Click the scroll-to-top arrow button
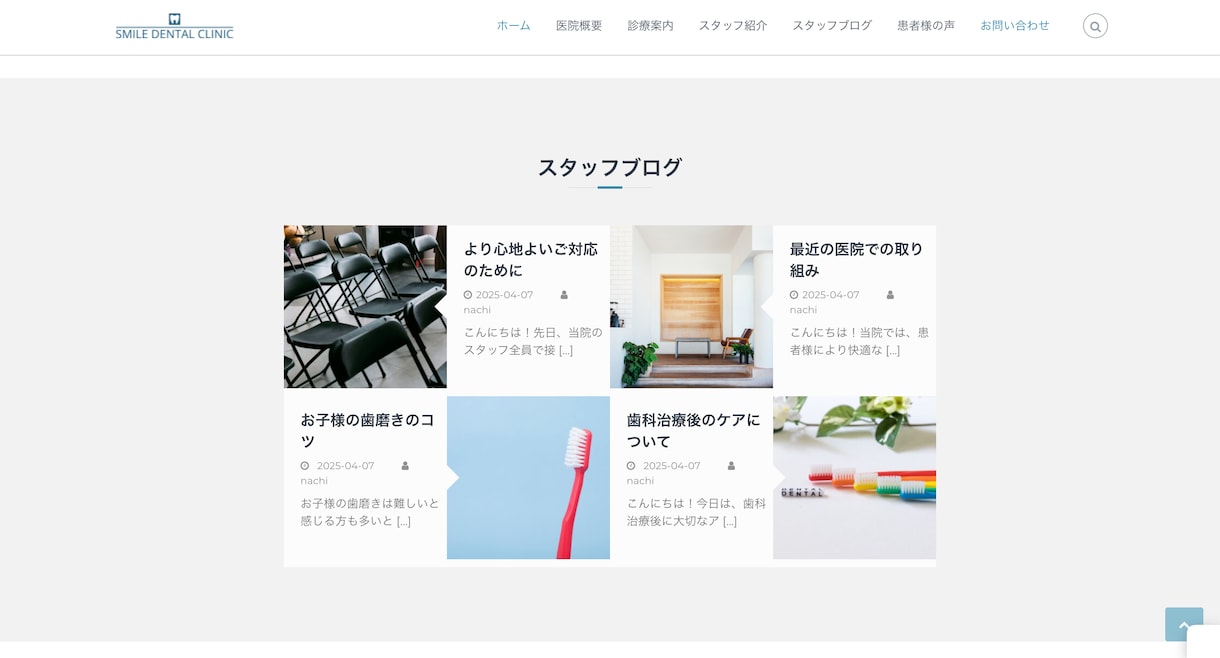 pyautogui.click(x=1184, y=624)
